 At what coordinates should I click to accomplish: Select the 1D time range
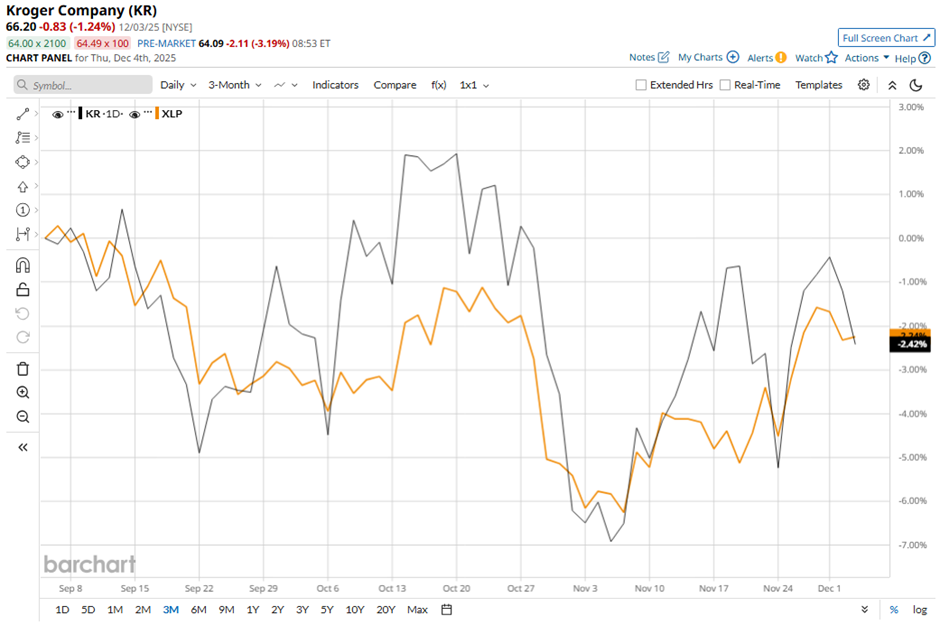62,609
